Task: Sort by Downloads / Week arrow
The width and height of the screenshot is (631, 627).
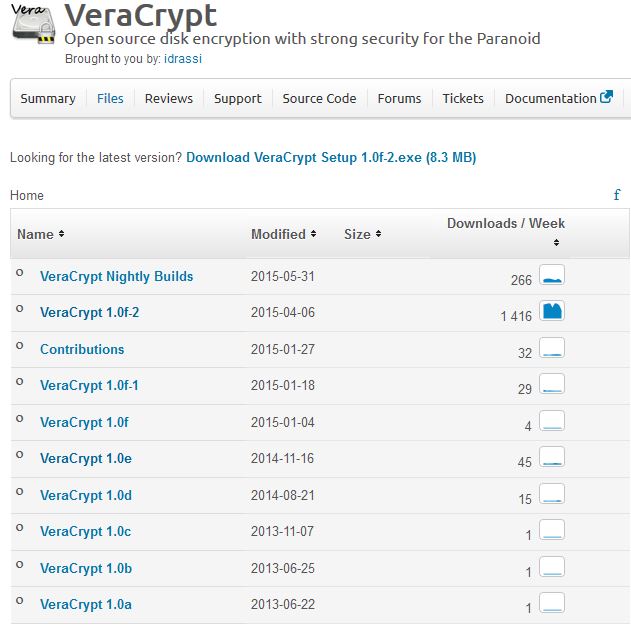Action: point(556,242)
